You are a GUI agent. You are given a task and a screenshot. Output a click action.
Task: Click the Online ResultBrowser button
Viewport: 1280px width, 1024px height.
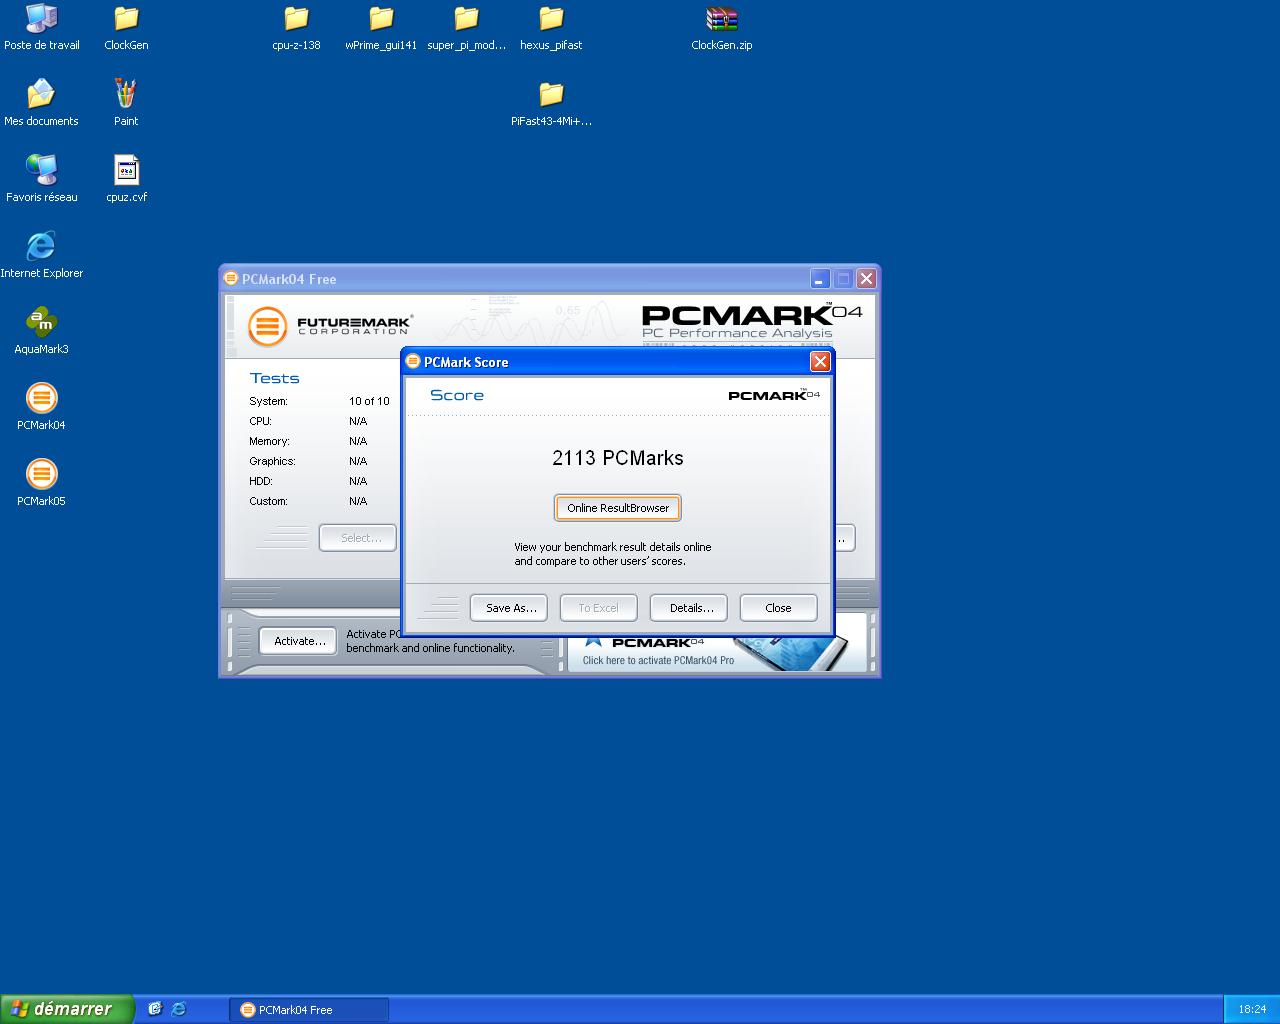618,508
